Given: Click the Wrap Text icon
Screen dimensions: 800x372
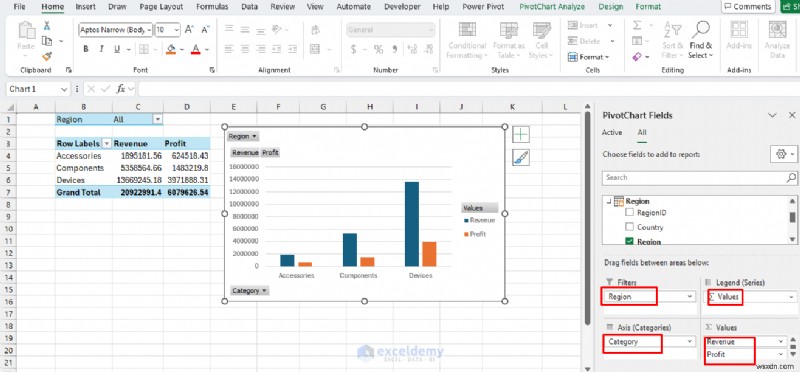Looking at the screenshot, I should point(315,30).
